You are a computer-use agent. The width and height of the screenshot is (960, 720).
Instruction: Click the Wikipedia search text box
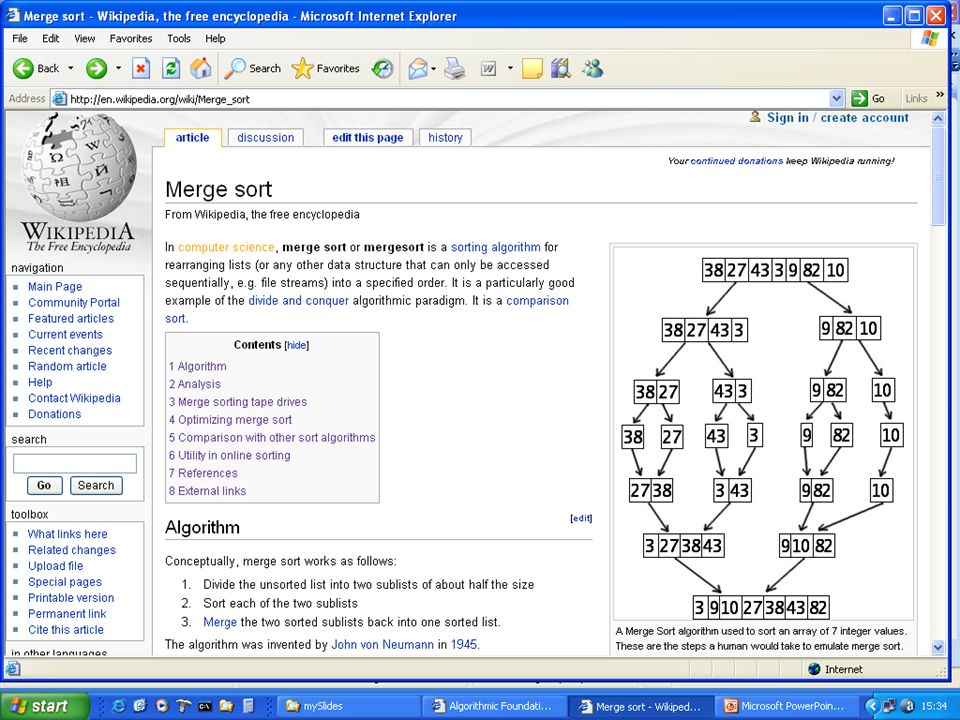75,463
